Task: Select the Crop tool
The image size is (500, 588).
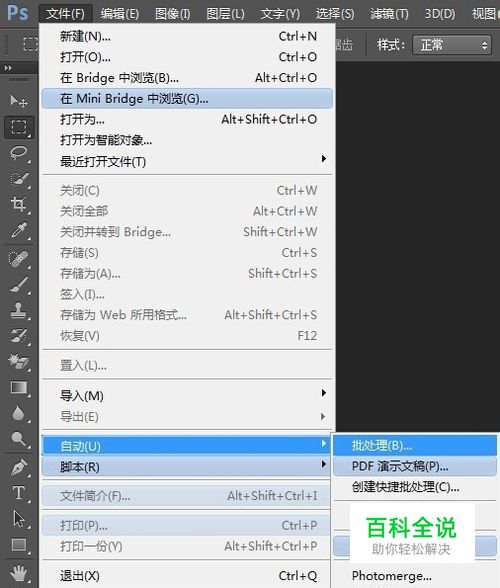Action: (x=19, y=204)
